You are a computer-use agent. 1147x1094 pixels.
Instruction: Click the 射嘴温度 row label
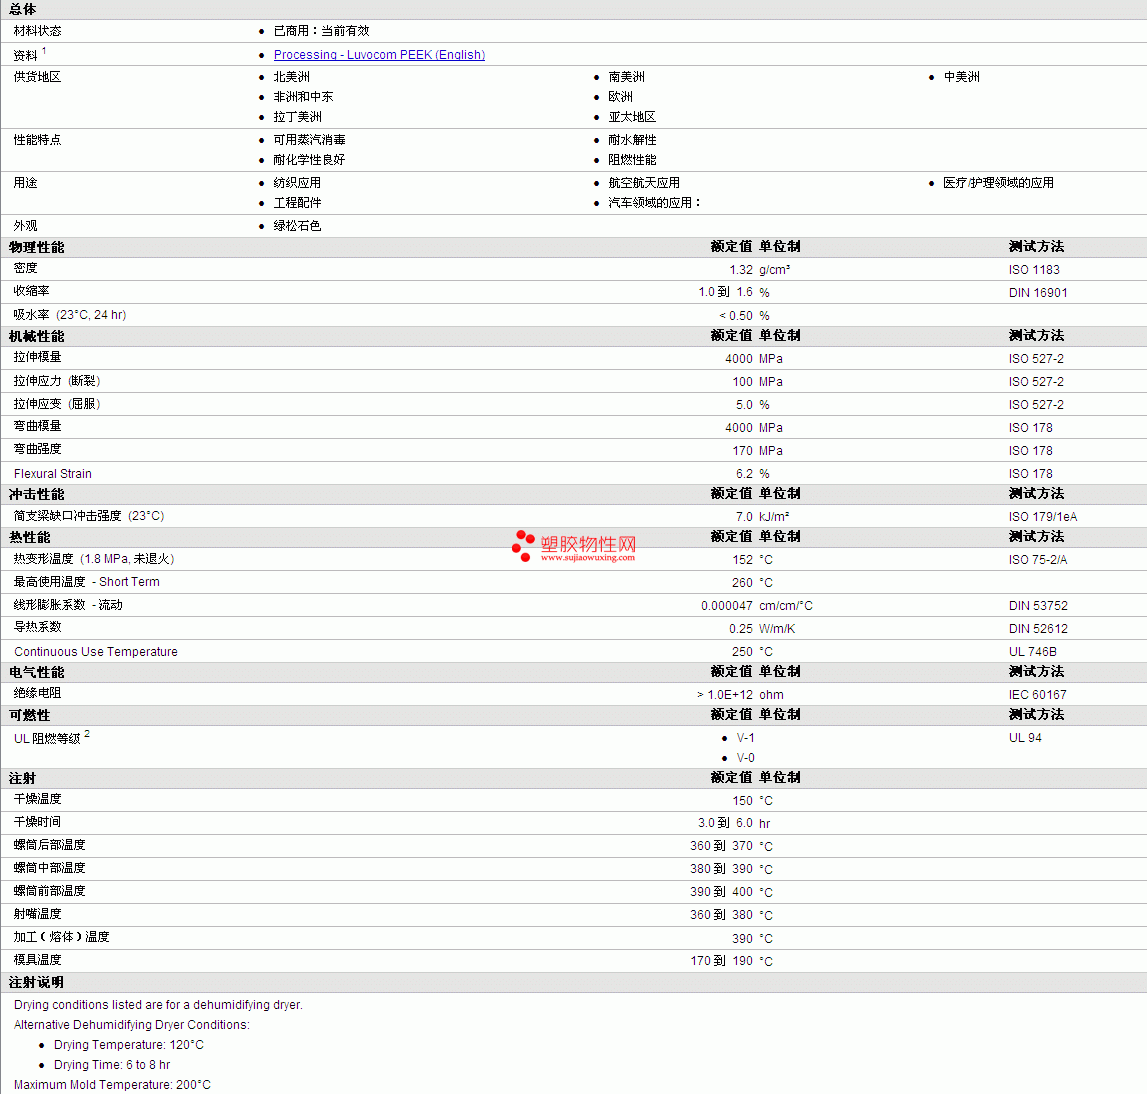(x=37, y=914)
